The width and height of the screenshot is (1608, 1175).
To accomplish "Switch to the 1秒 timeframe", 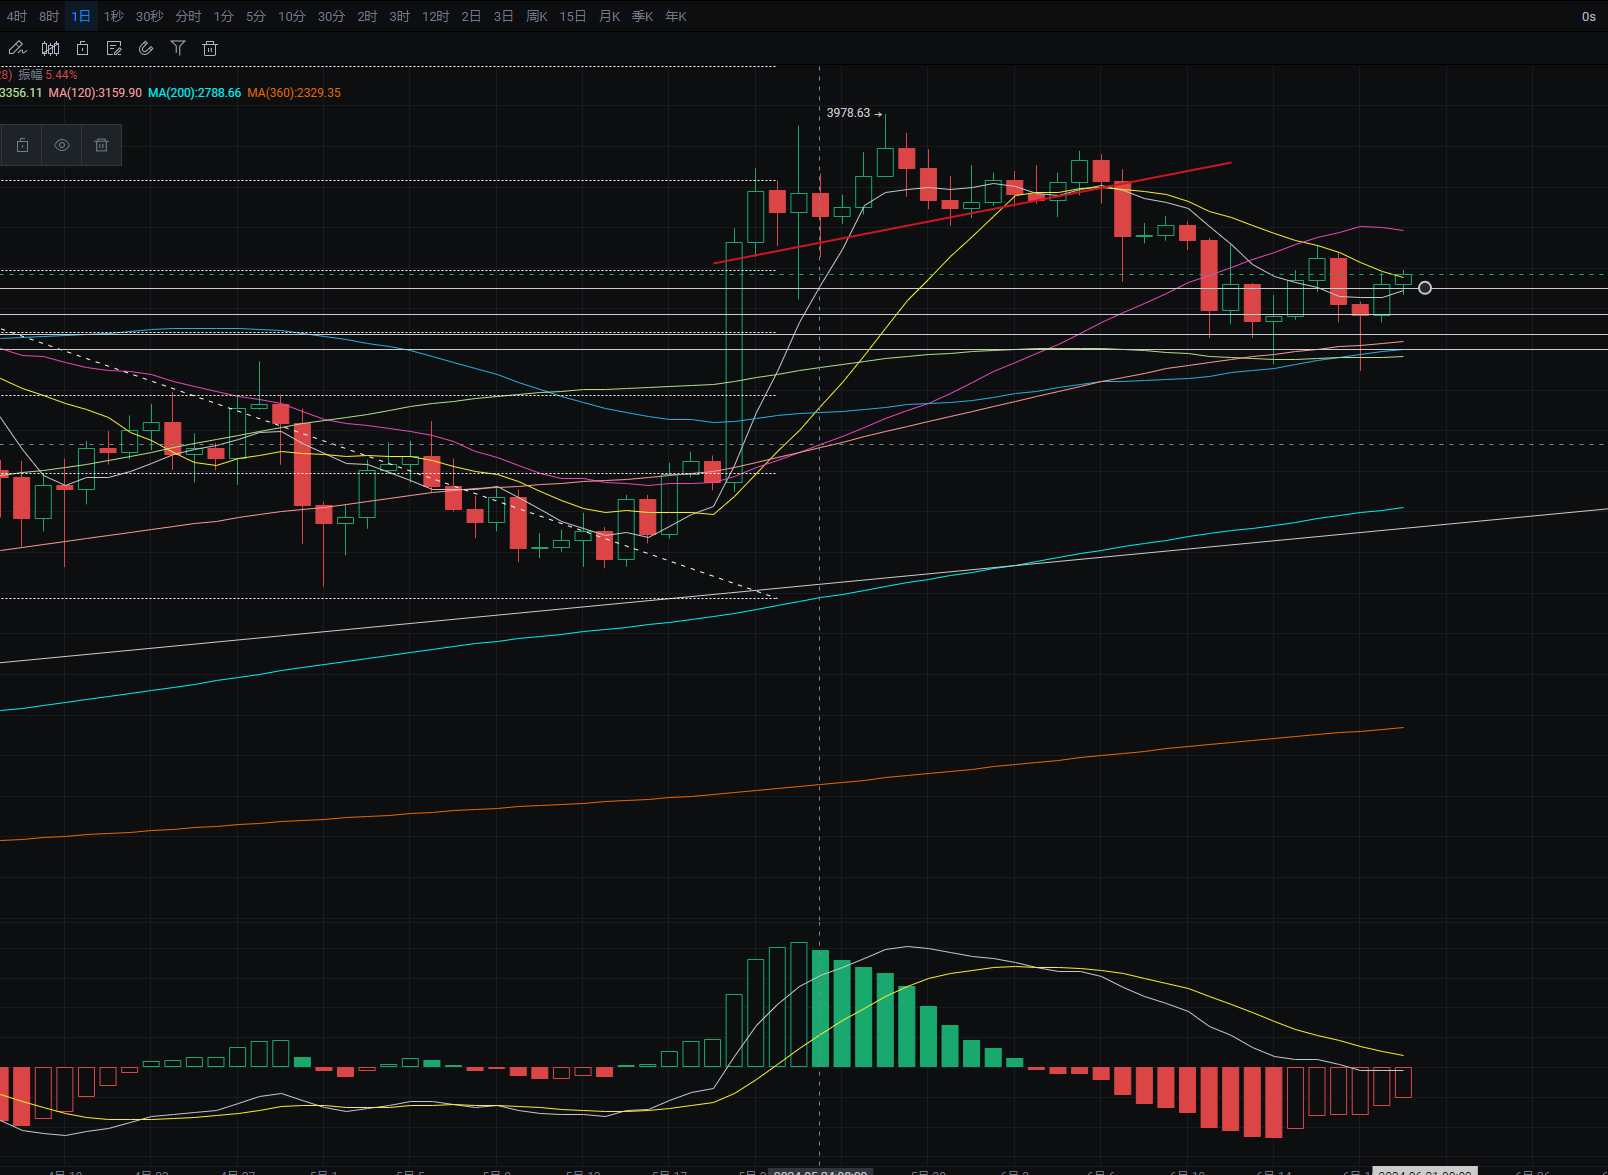I will [x=113, y=16].
